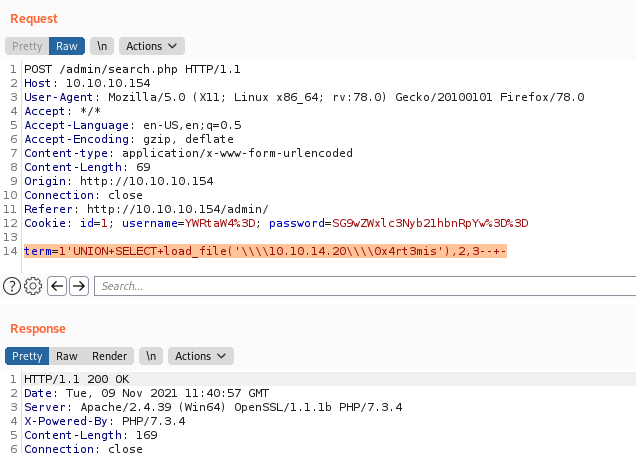Click the POST /admin/search.php request line

(132, 69)
